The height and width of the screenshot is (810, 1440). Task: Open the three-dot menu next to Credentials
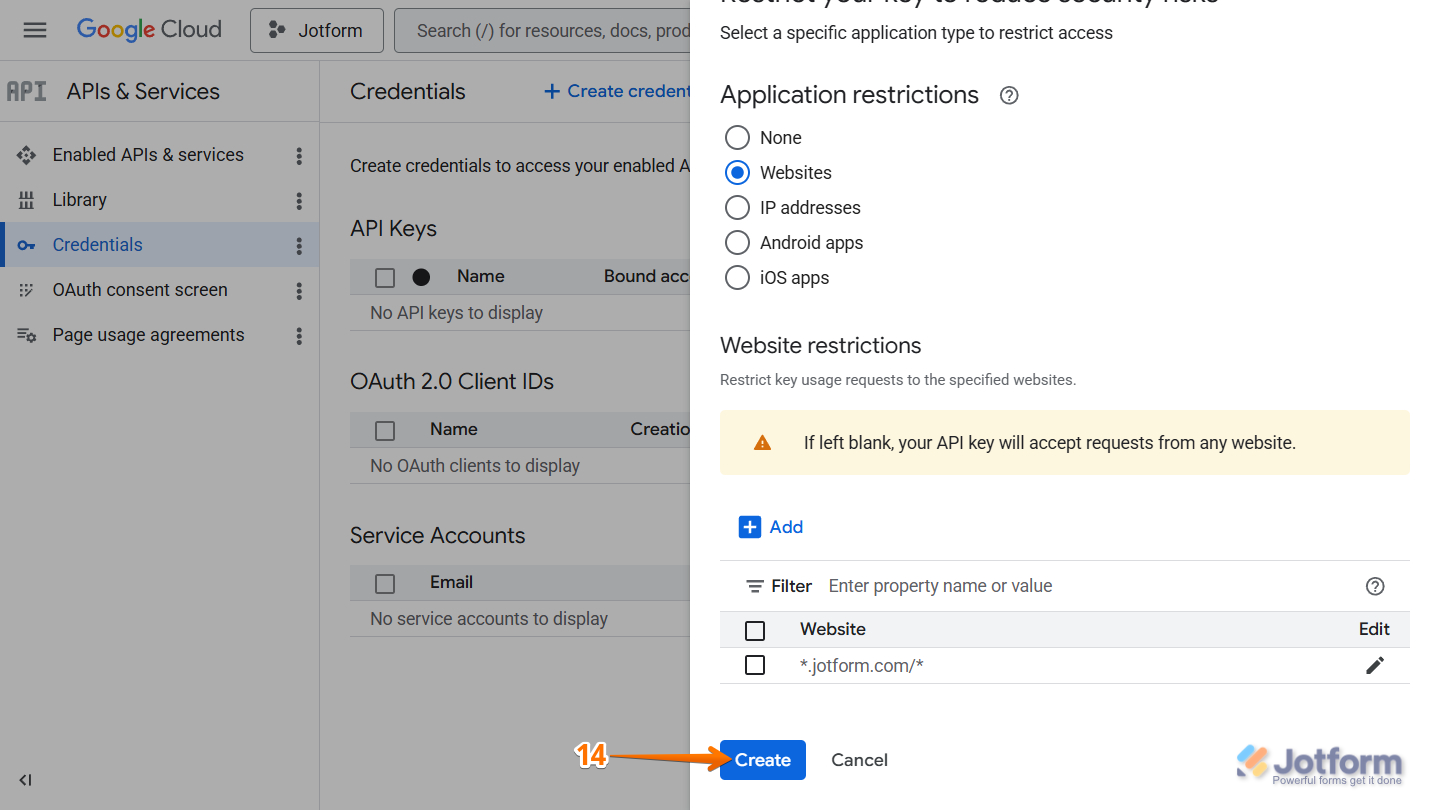point(298,244)
